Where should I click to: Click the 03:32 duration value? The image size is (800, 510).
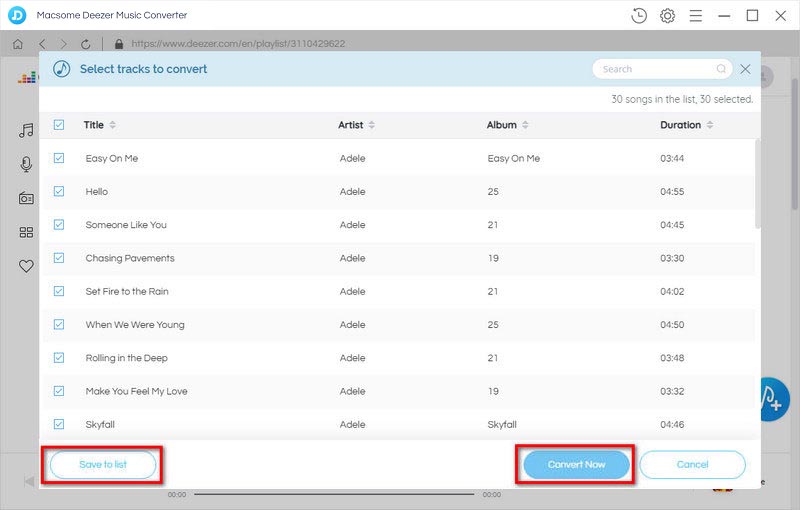[672, 391]
